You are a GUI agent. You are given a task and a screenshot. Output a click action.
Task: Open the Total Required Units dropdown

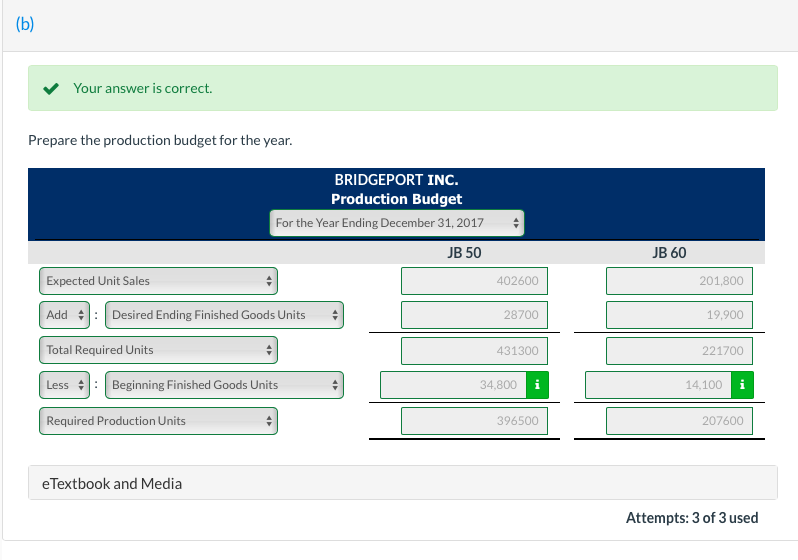pos(158,350)
